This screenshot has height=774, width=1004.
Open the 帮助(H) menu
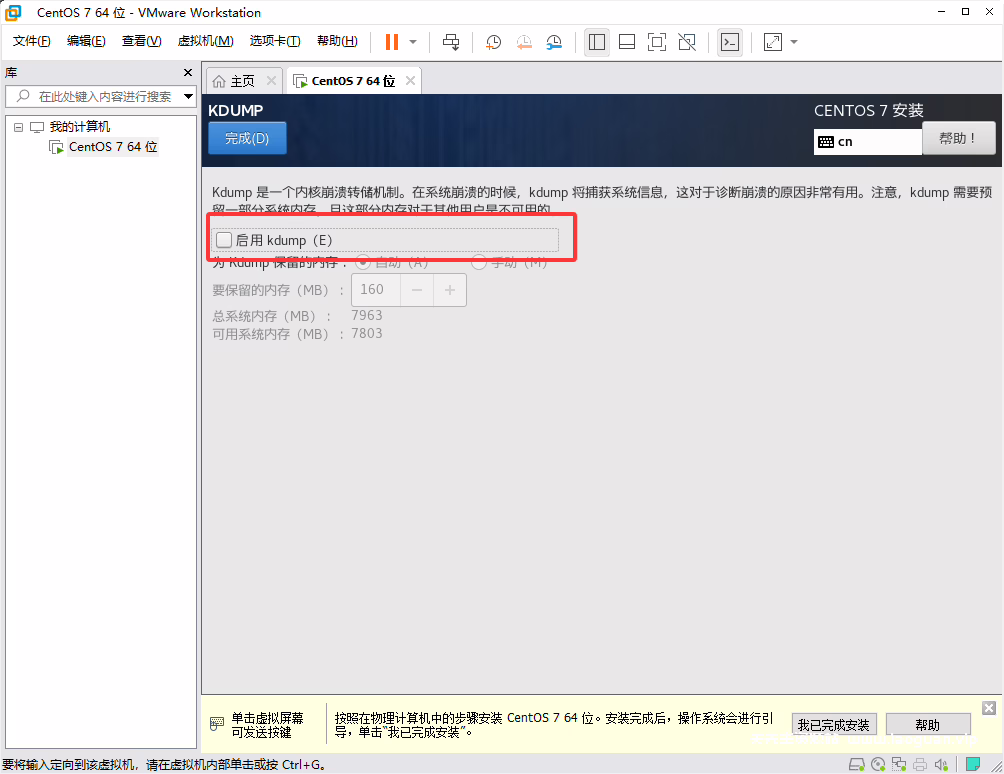pos(337,41)
